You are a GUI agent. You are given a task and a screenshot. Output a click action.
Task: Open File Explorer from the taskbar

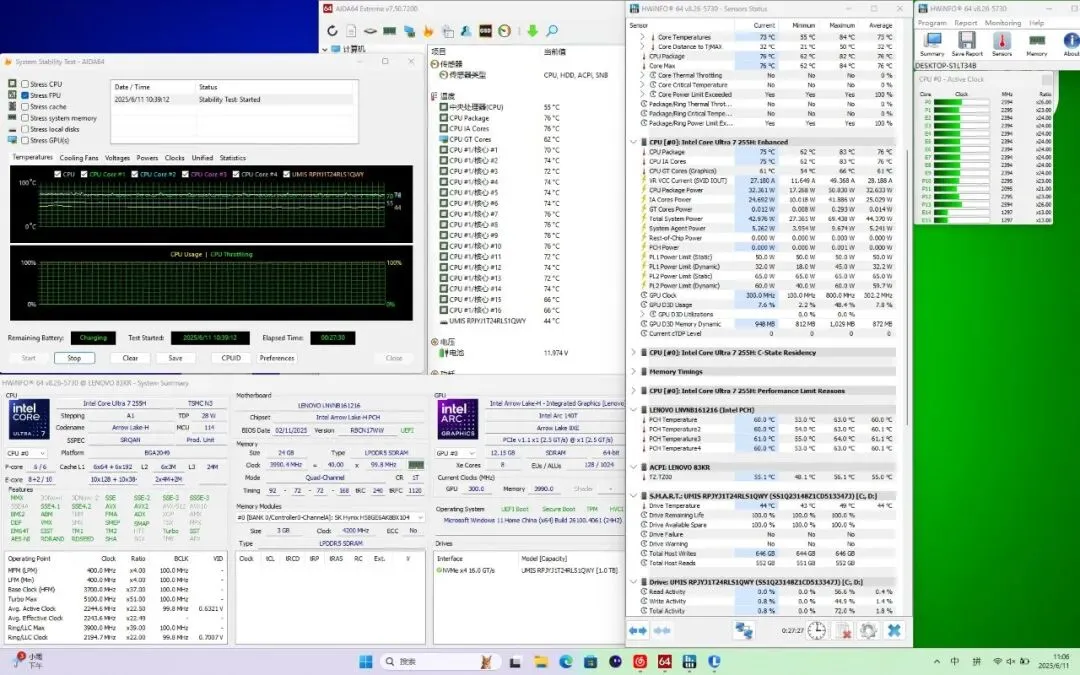pyautogui.click(x=541, y=662)
